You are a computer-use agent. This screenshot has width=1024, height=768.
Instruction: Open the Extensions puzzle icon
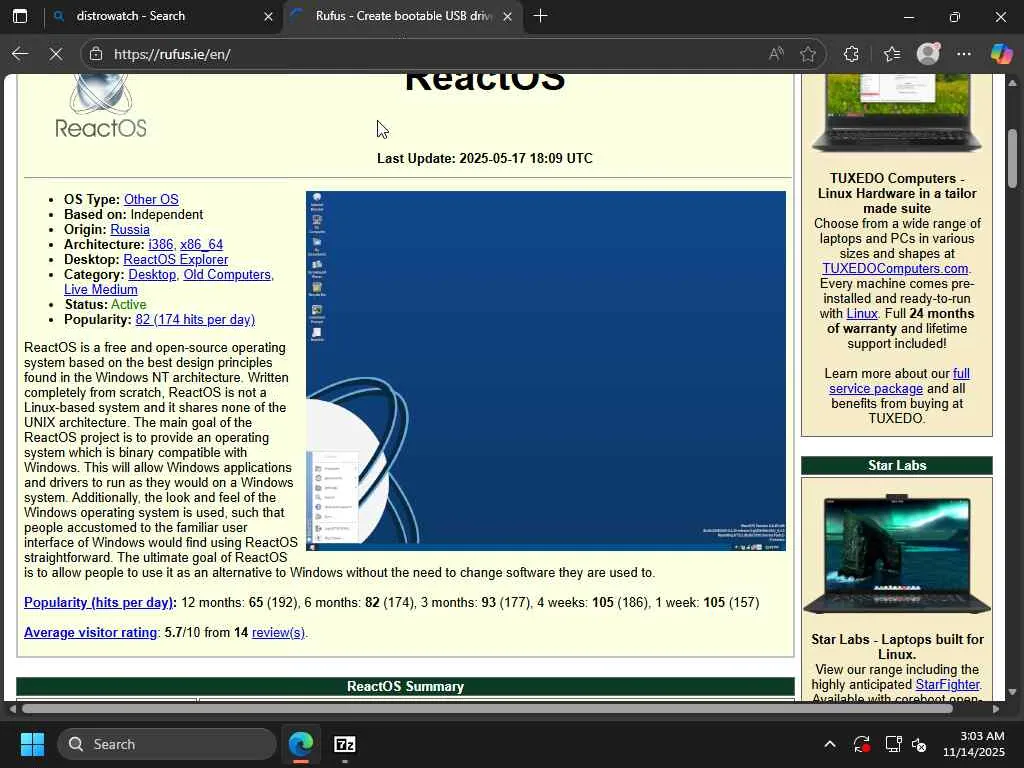(851, 54)
